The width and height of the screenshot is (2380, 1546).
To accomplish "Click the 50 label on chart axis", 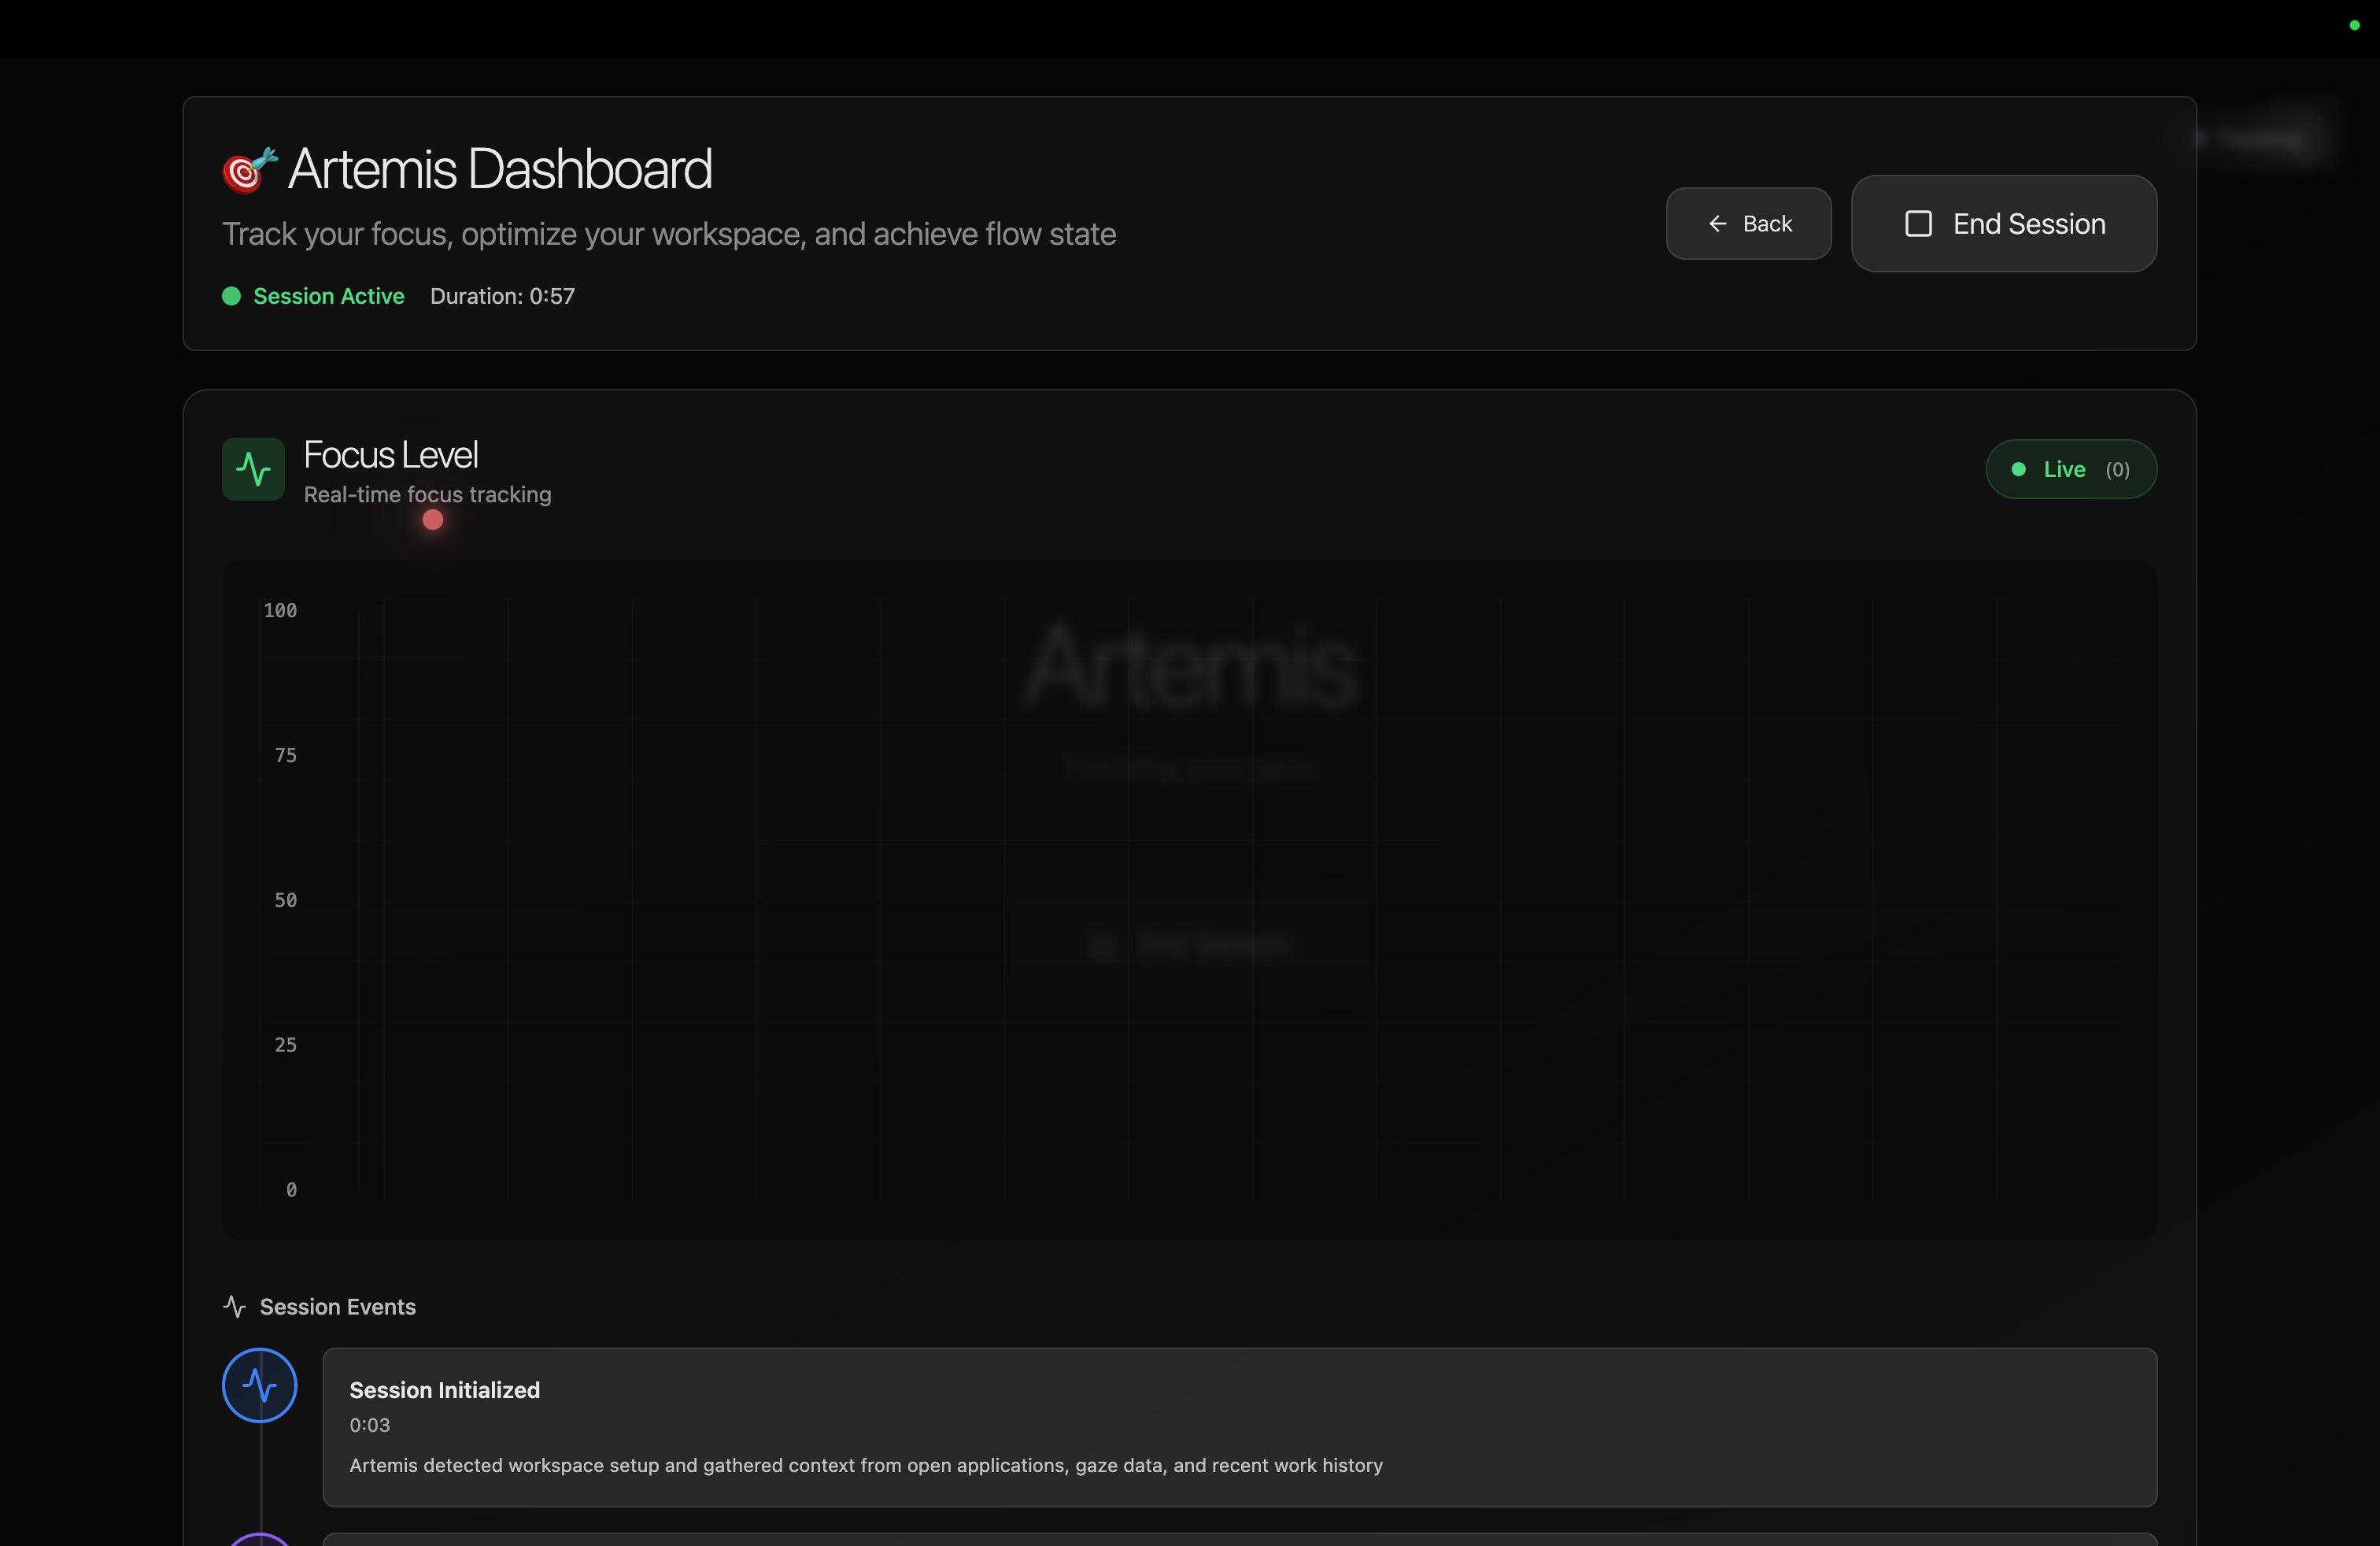I will point(285,900).
